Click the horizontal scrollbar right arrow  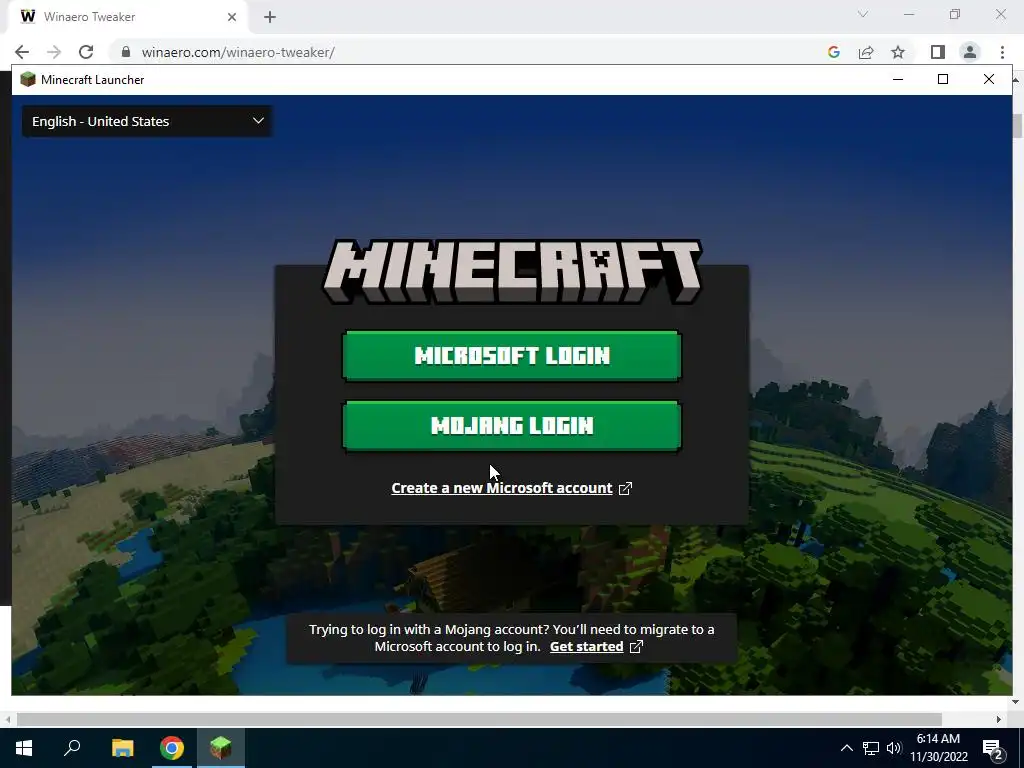(999, 720)
